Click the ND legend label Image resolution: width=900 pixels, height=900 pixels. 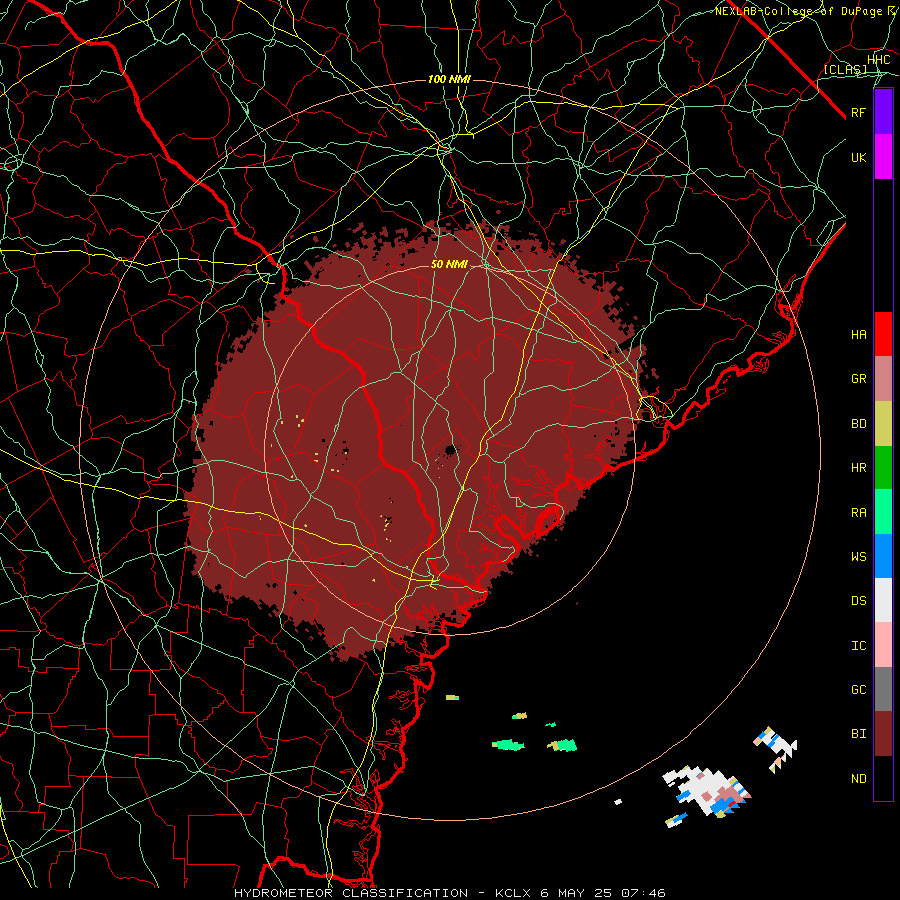coord(858,778)
